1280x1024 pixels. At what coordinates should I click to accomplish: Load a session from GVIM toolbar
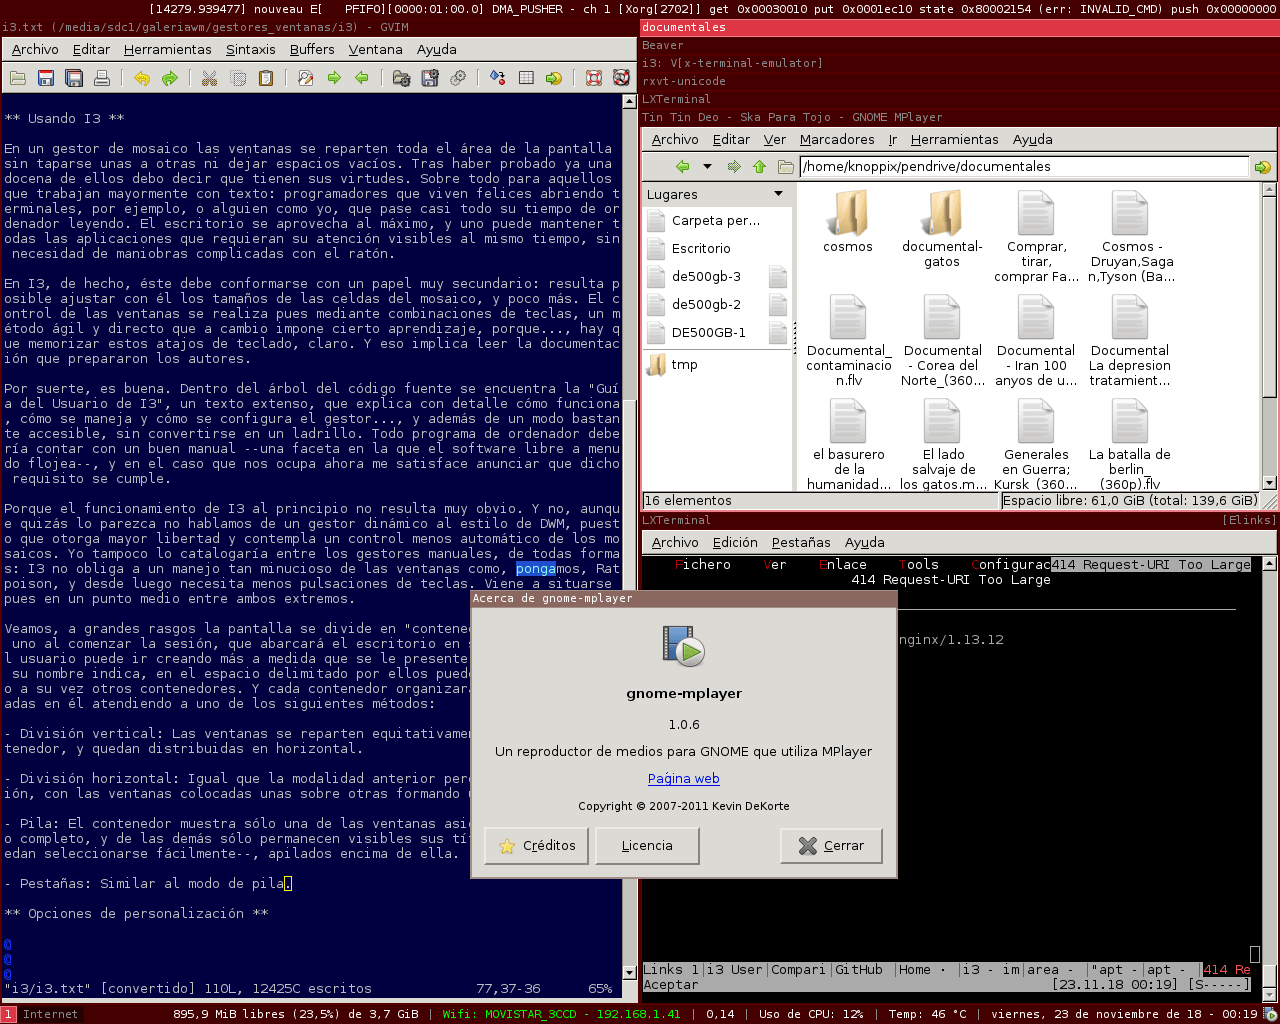(402, 78)
